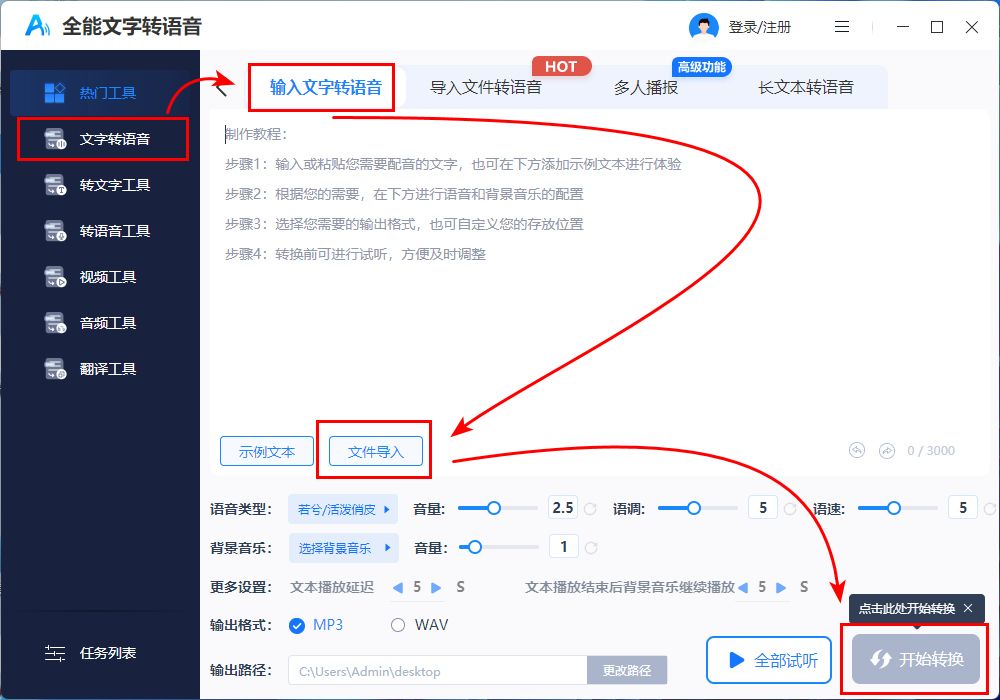Click 文件导入 button
This screenshot has width=1000, height=700.
(x=376, y=451)
